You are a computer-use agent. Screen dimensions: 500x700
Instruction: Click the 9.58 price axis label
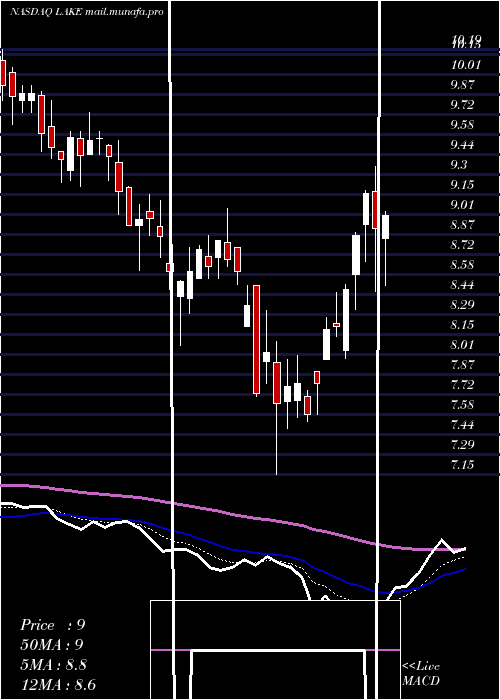click(462, 125)
